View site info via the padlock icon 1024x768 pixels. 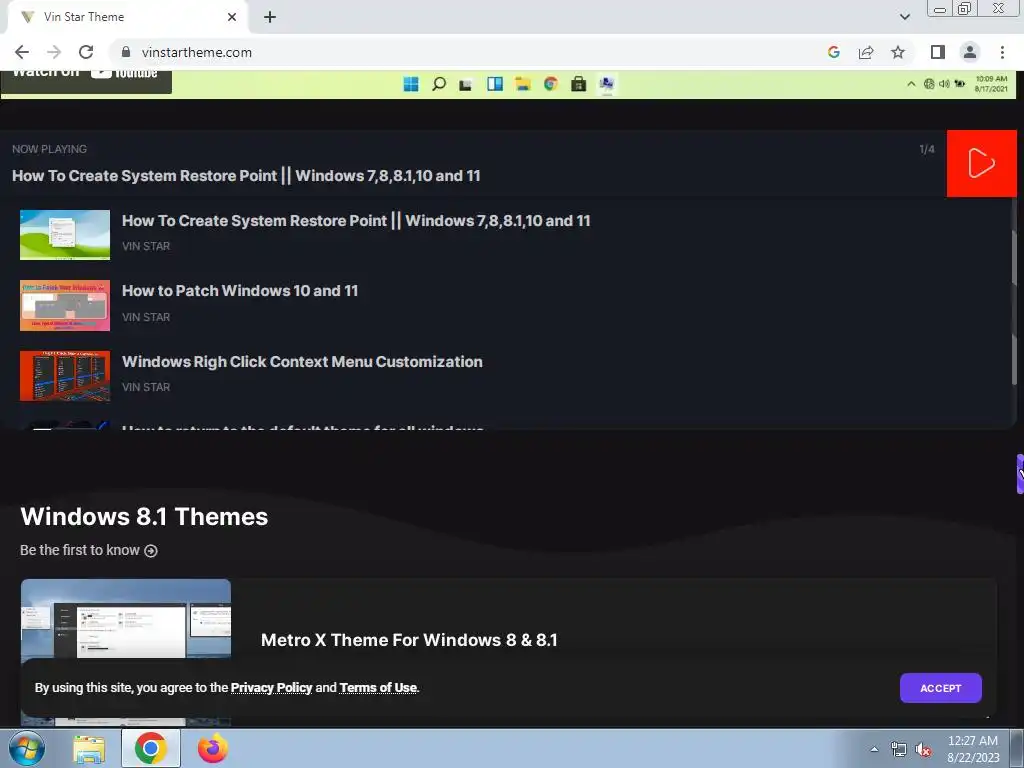[126, 52]
